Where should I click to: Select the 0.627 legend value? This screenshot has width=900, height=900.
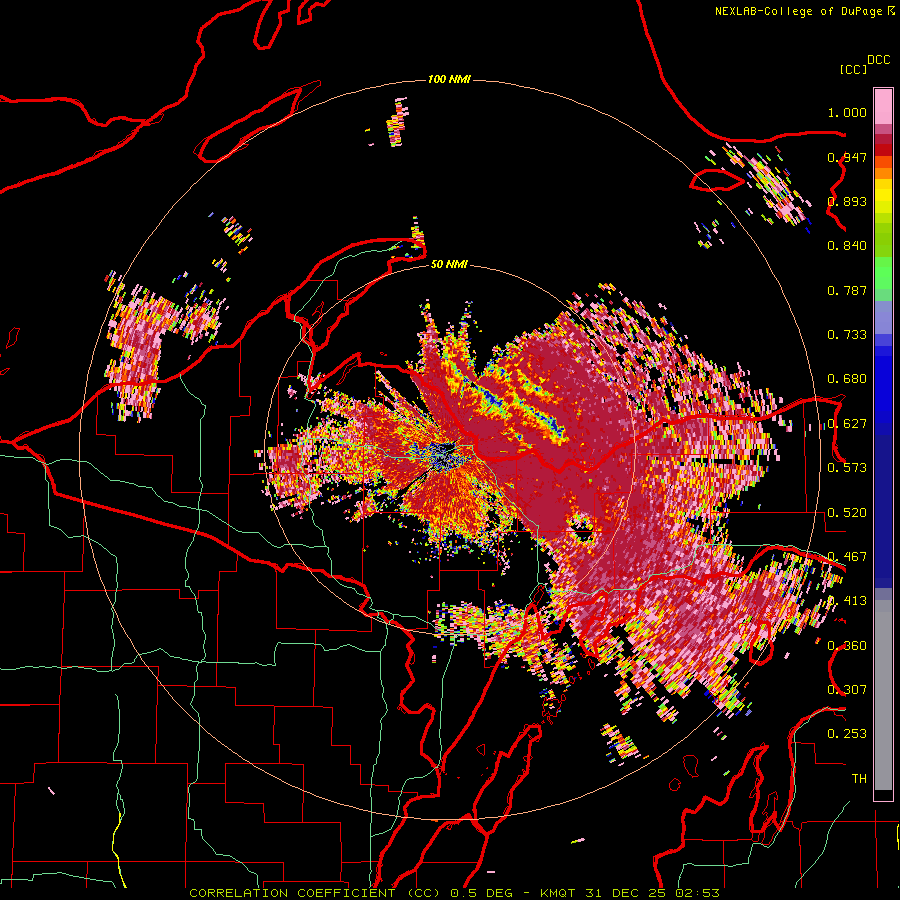(847, 424)
